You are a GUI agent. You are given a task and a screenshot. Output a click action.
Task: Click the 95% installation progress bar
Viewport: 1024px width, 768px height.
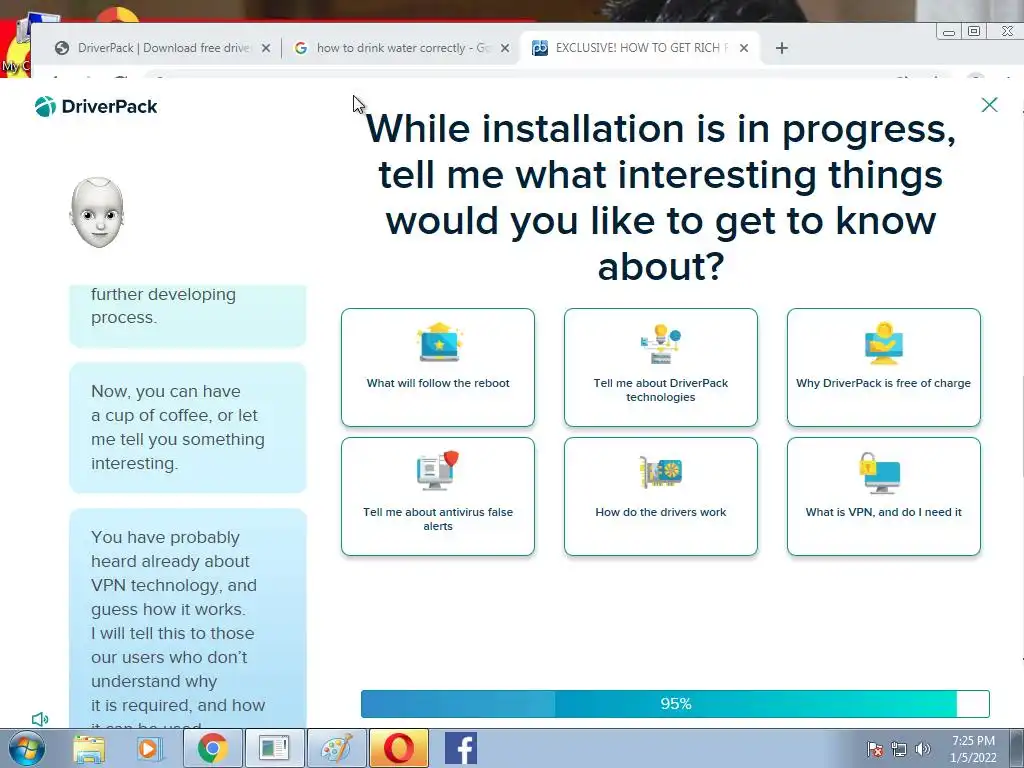675,703
